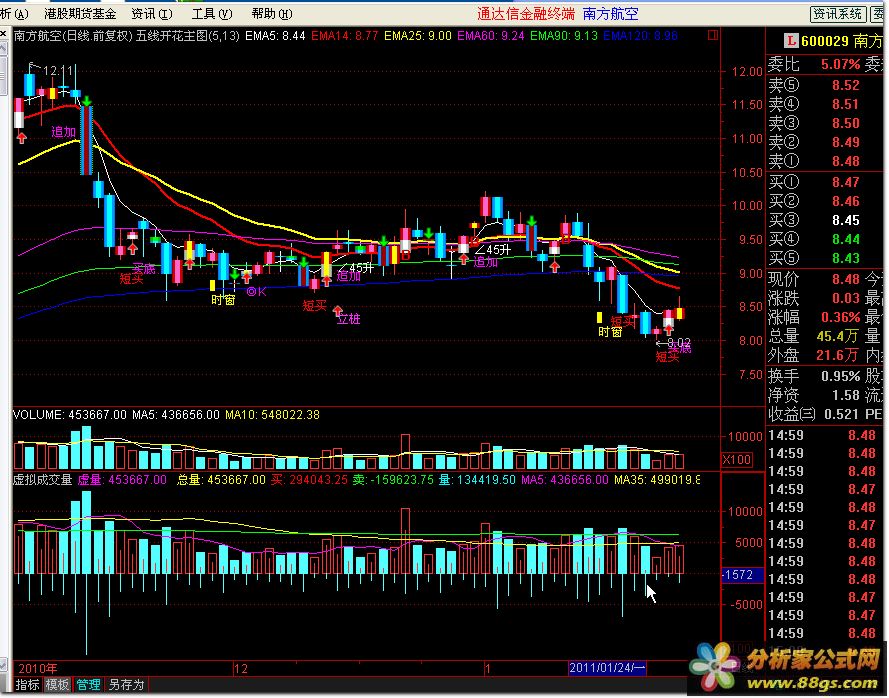Click the 收益(三) 0.521 row
The width and height of the screenshot is (889, 698).
(814, 414)
